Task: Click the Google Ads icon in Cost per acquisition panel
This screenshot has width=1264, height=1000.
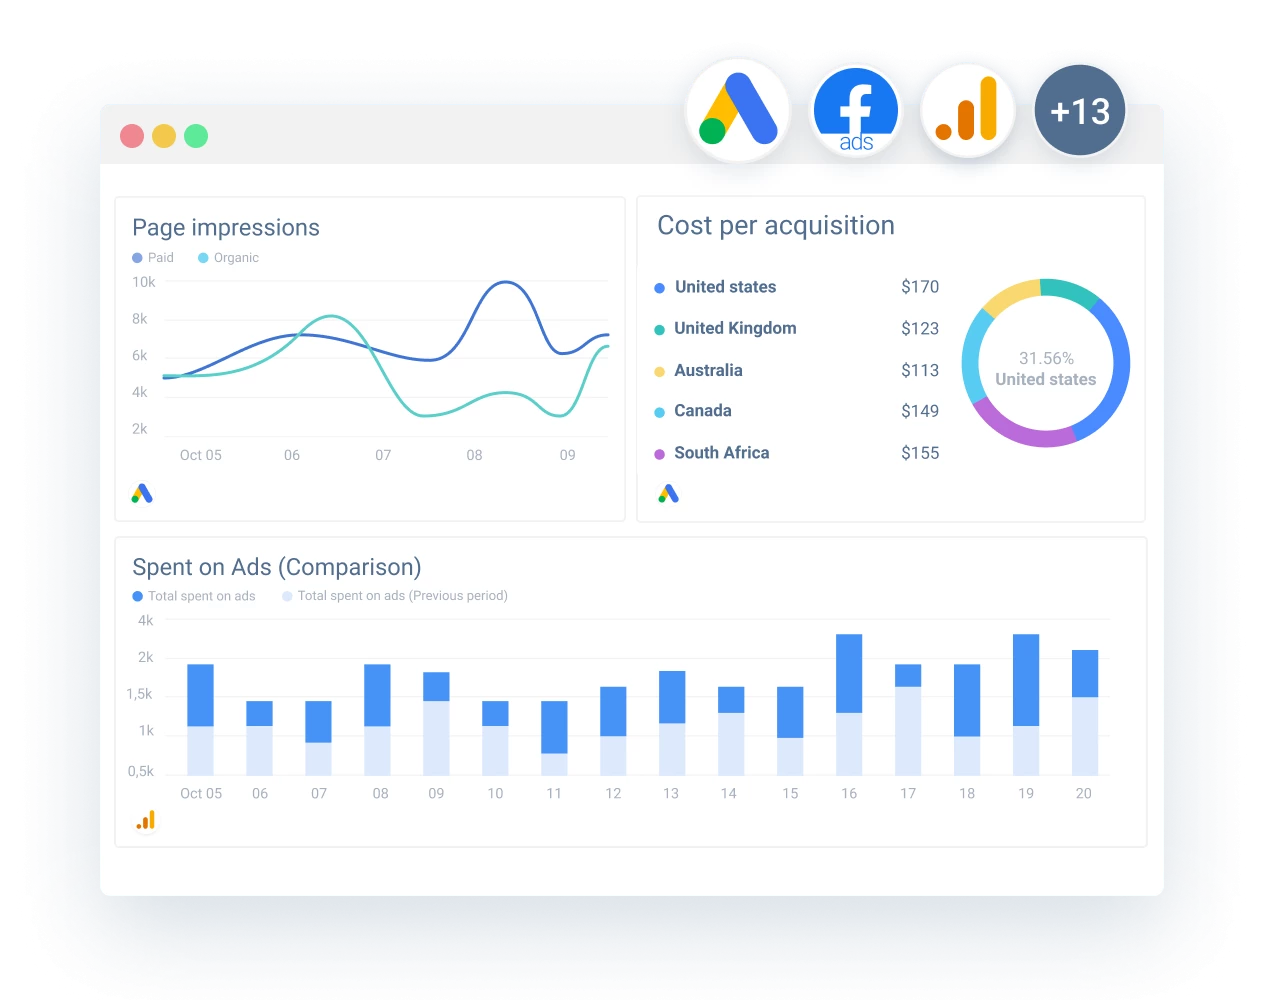Action: [x=669, y=492]
